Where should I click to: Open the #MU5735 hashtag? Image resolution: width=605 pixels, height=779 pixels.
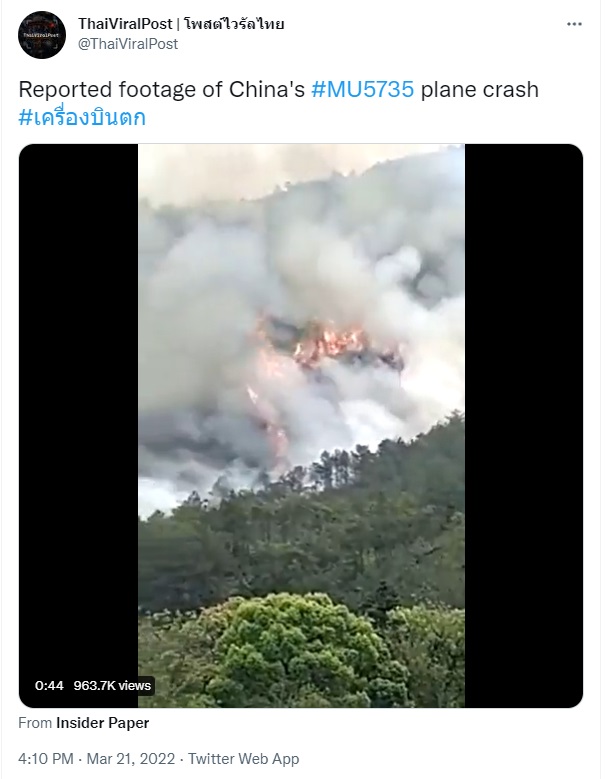(363, 89)
